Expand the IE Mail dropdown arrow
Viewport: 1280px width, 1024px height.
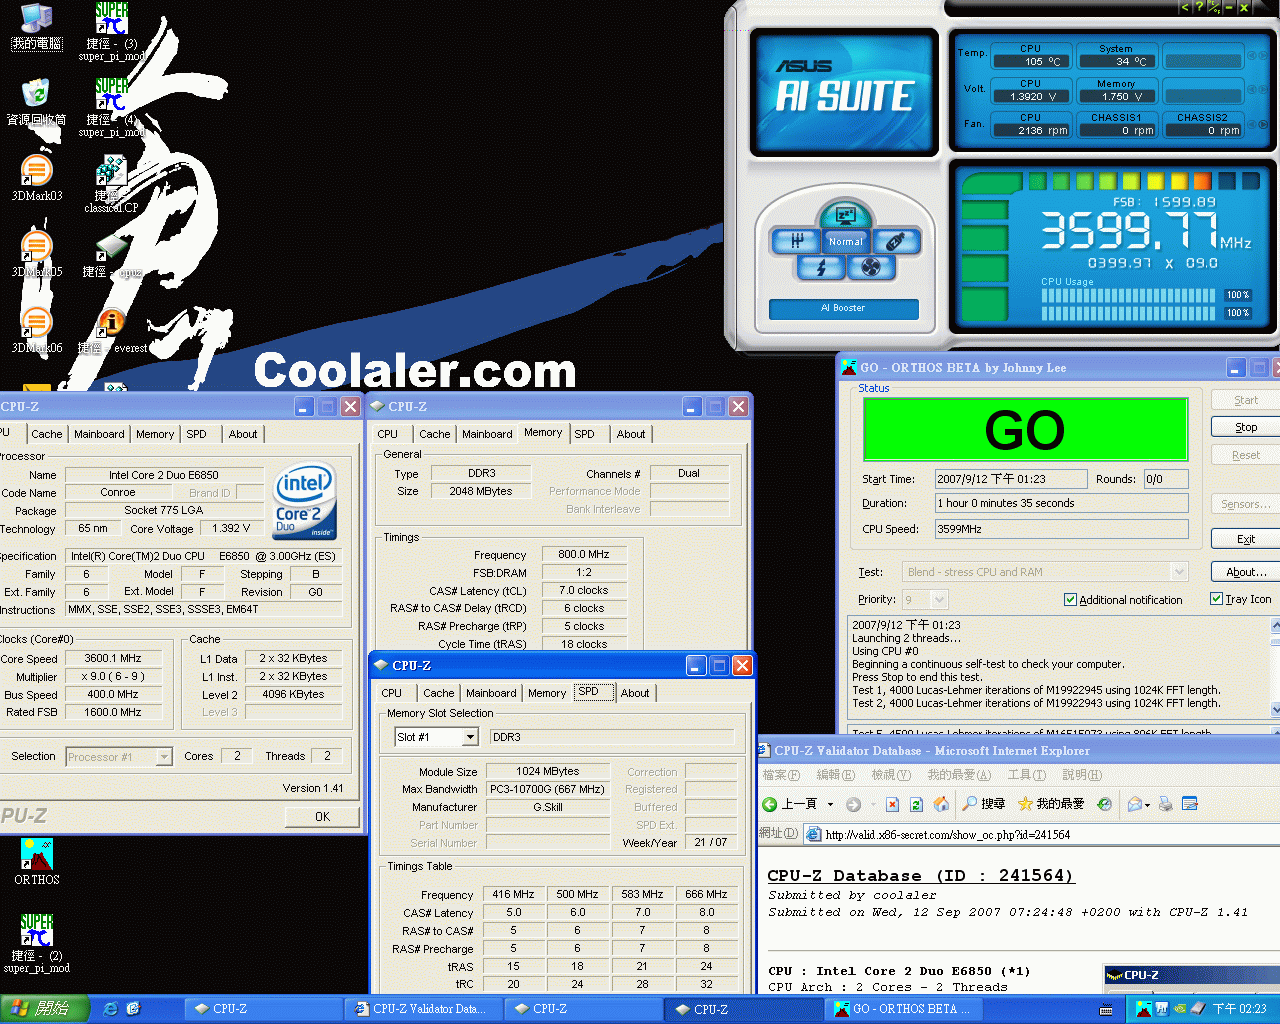click(1148, 804)
